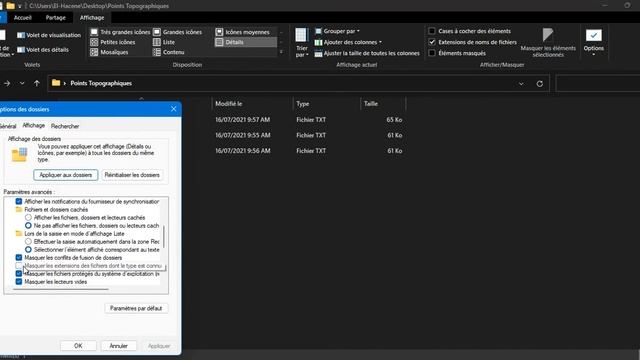Toggle Extensions de noms de fichiers checkbox
The height and width of the screenshot is (360, 640).
click(432, 42)
